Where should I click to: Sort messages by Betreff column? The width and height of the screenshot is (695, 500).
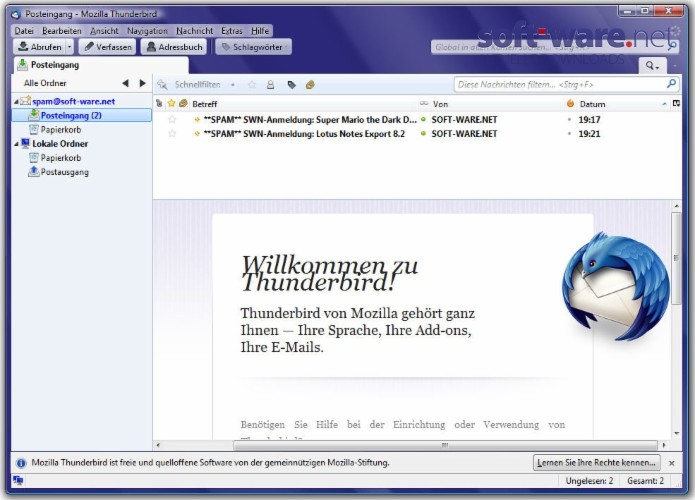(x=304, y=104)
